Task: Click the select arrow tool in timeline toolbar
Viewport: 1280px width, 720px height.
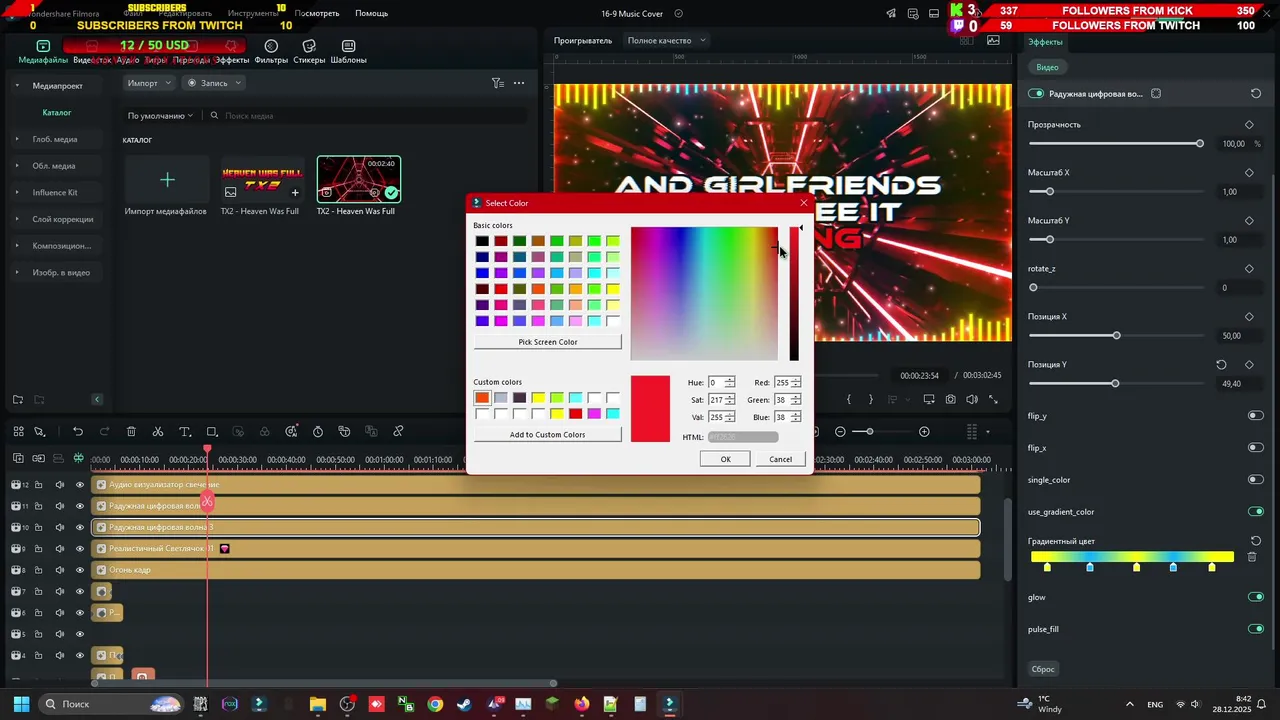Action: [x=40, y=432]
